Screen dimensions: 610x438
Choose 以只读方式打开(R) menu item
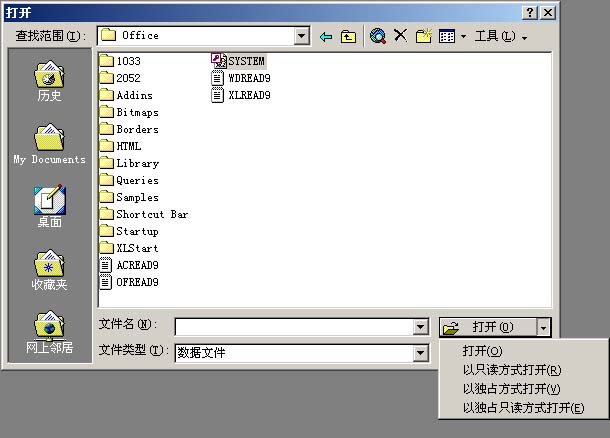tap(524, 370)
